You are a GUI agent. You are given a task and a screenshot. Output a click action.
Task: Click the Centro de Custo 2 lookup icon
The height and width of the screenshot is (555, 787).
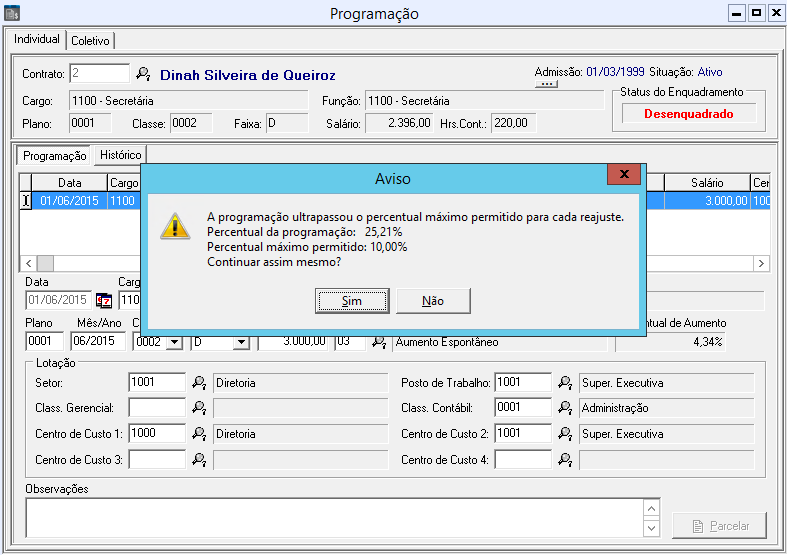[565, 434]
